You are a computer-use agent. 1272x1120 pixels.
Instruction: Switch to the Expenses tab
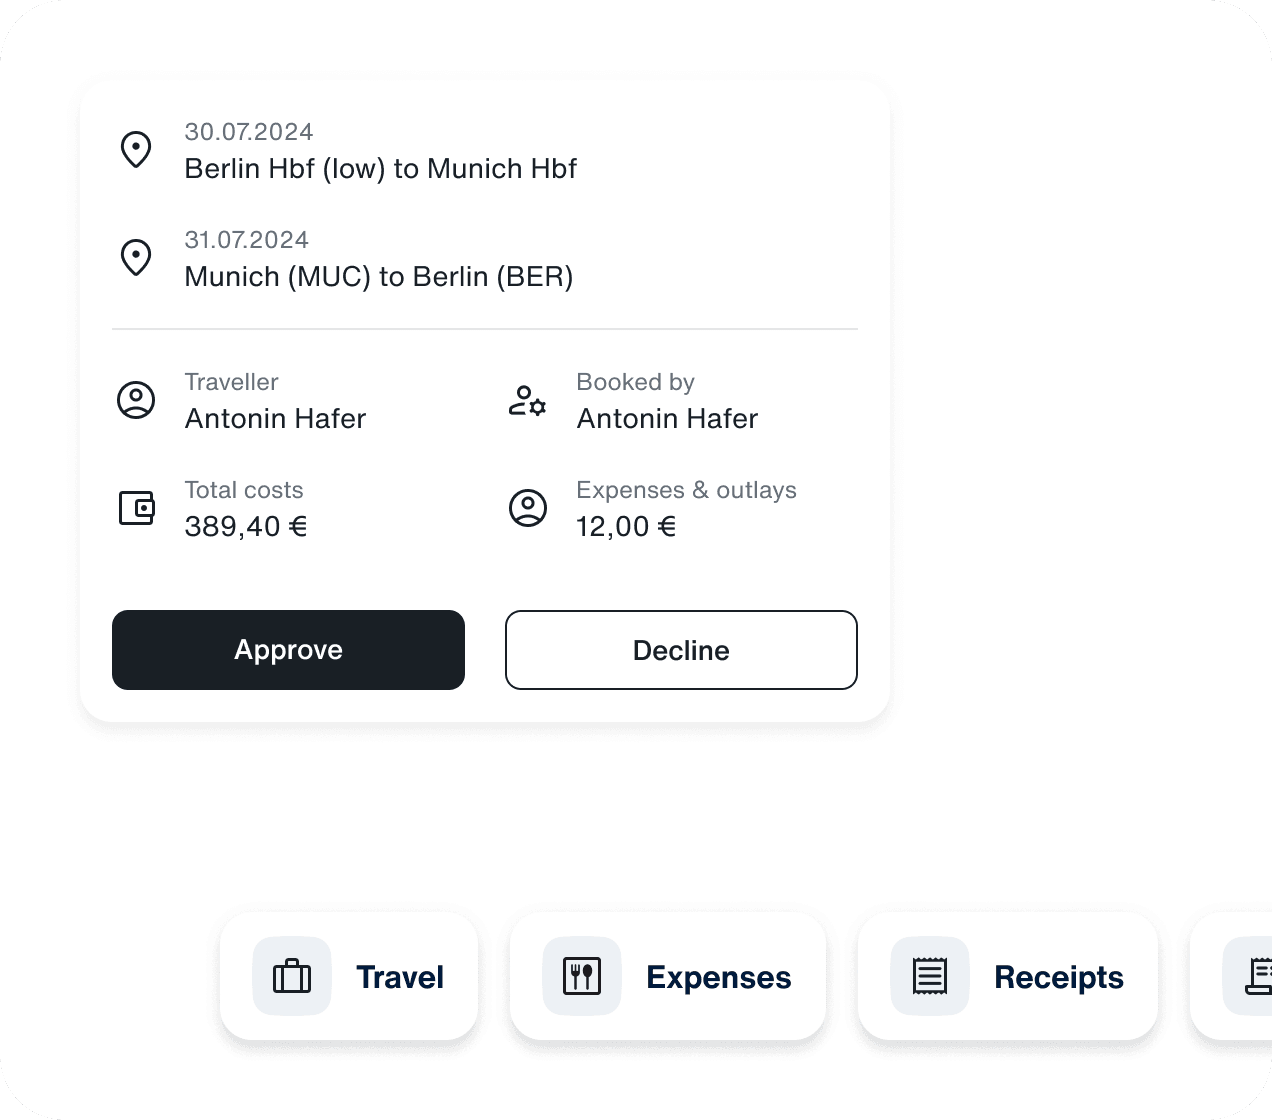668,976
